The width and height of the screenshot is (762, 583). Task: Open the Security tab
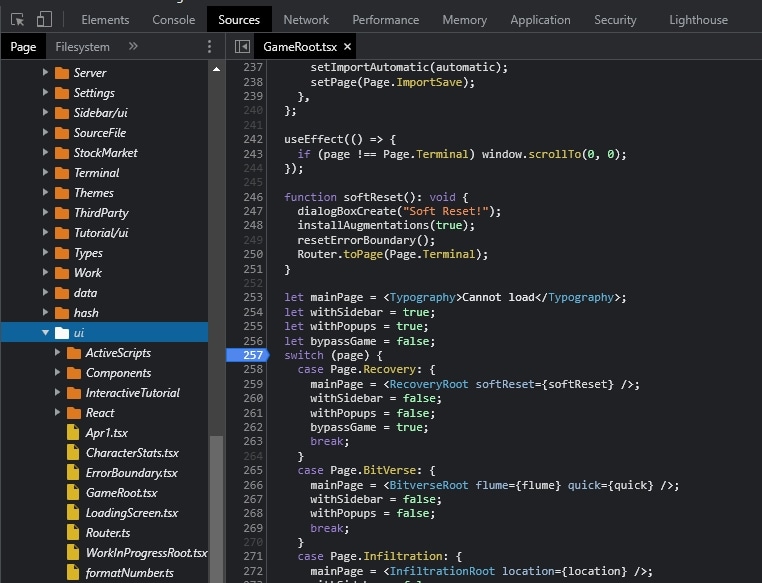615,20
